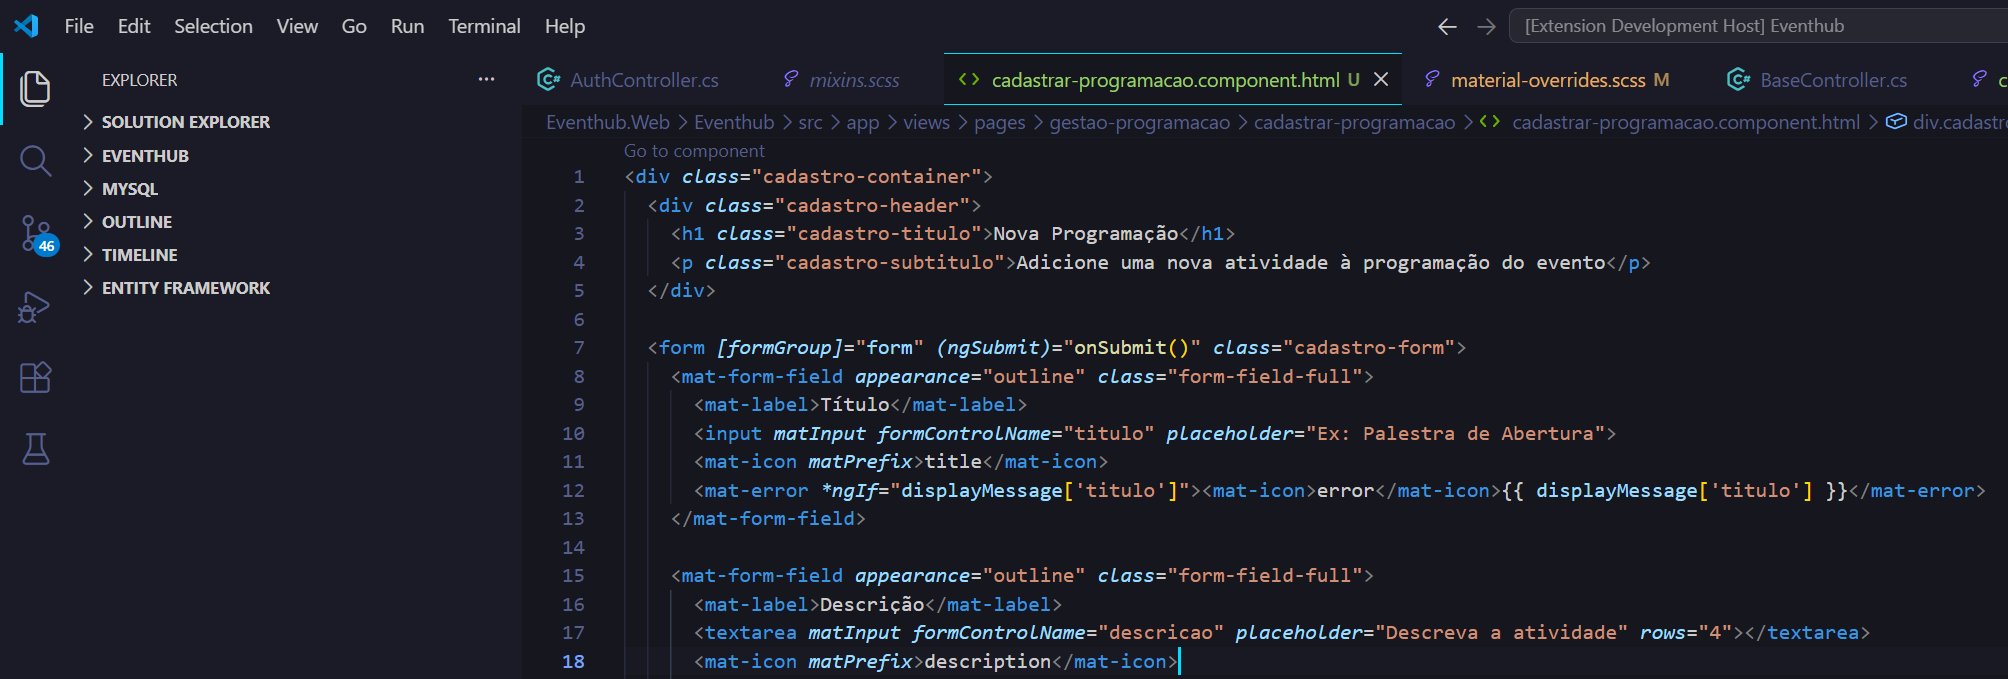The width and height of the screenshot is (2008, 679).
Task: Click the cadastrar-programacao.component.html breadcrumb file
Action: click(1686, 122)
